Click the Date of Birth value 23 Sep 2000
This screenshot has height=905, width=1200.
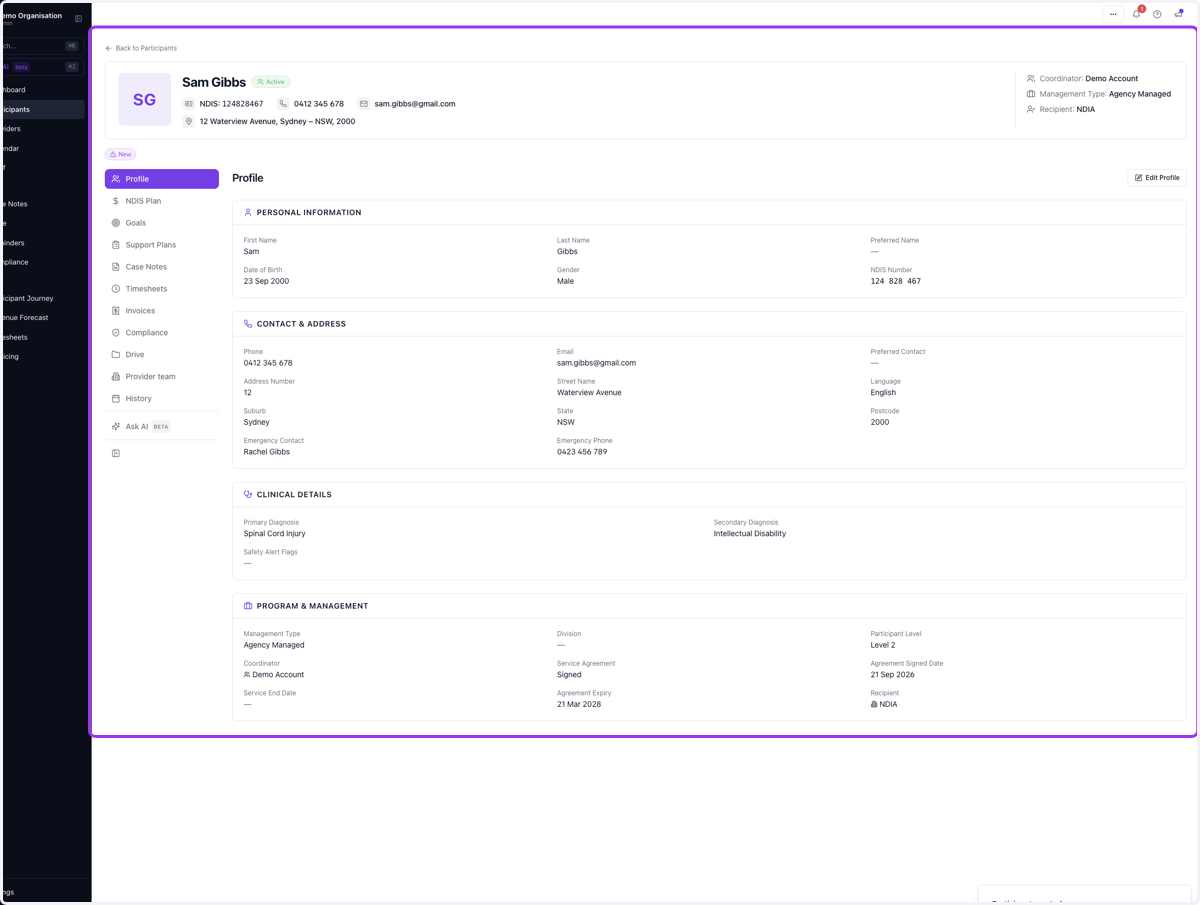[x=266, y=281]
